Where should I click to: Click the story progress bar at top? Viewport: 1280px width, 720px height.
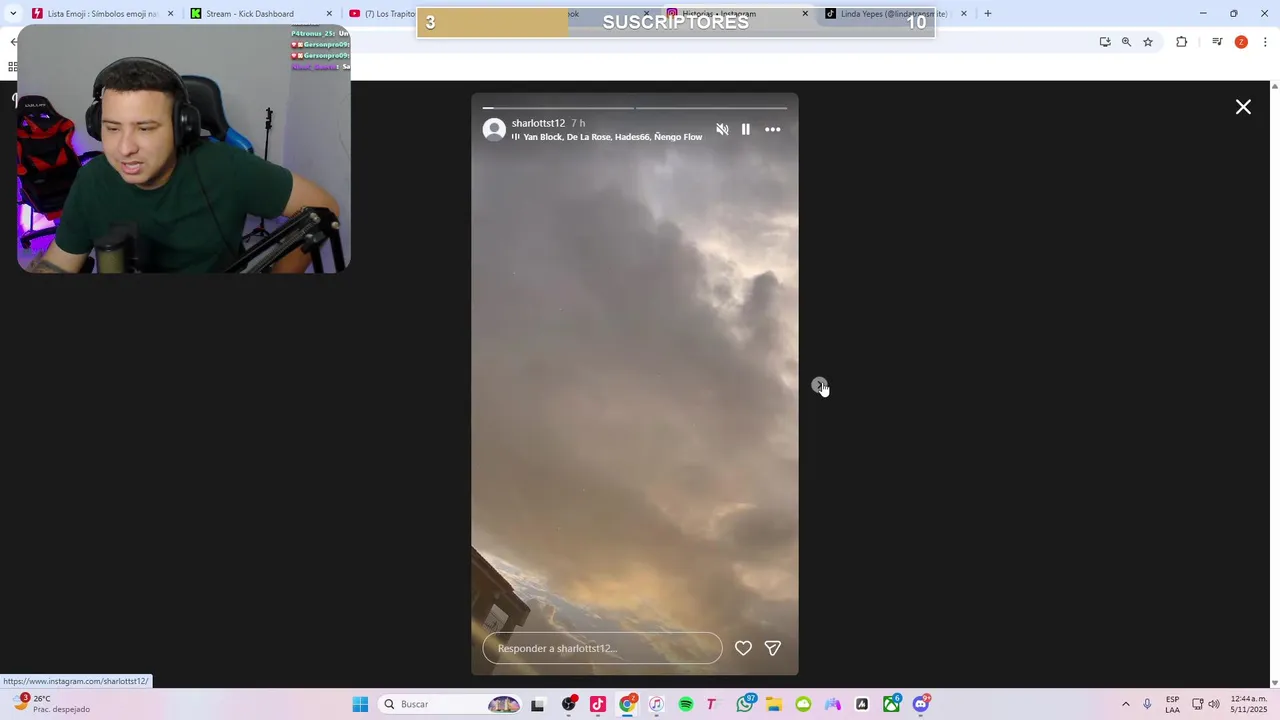(x=635, y=107)
